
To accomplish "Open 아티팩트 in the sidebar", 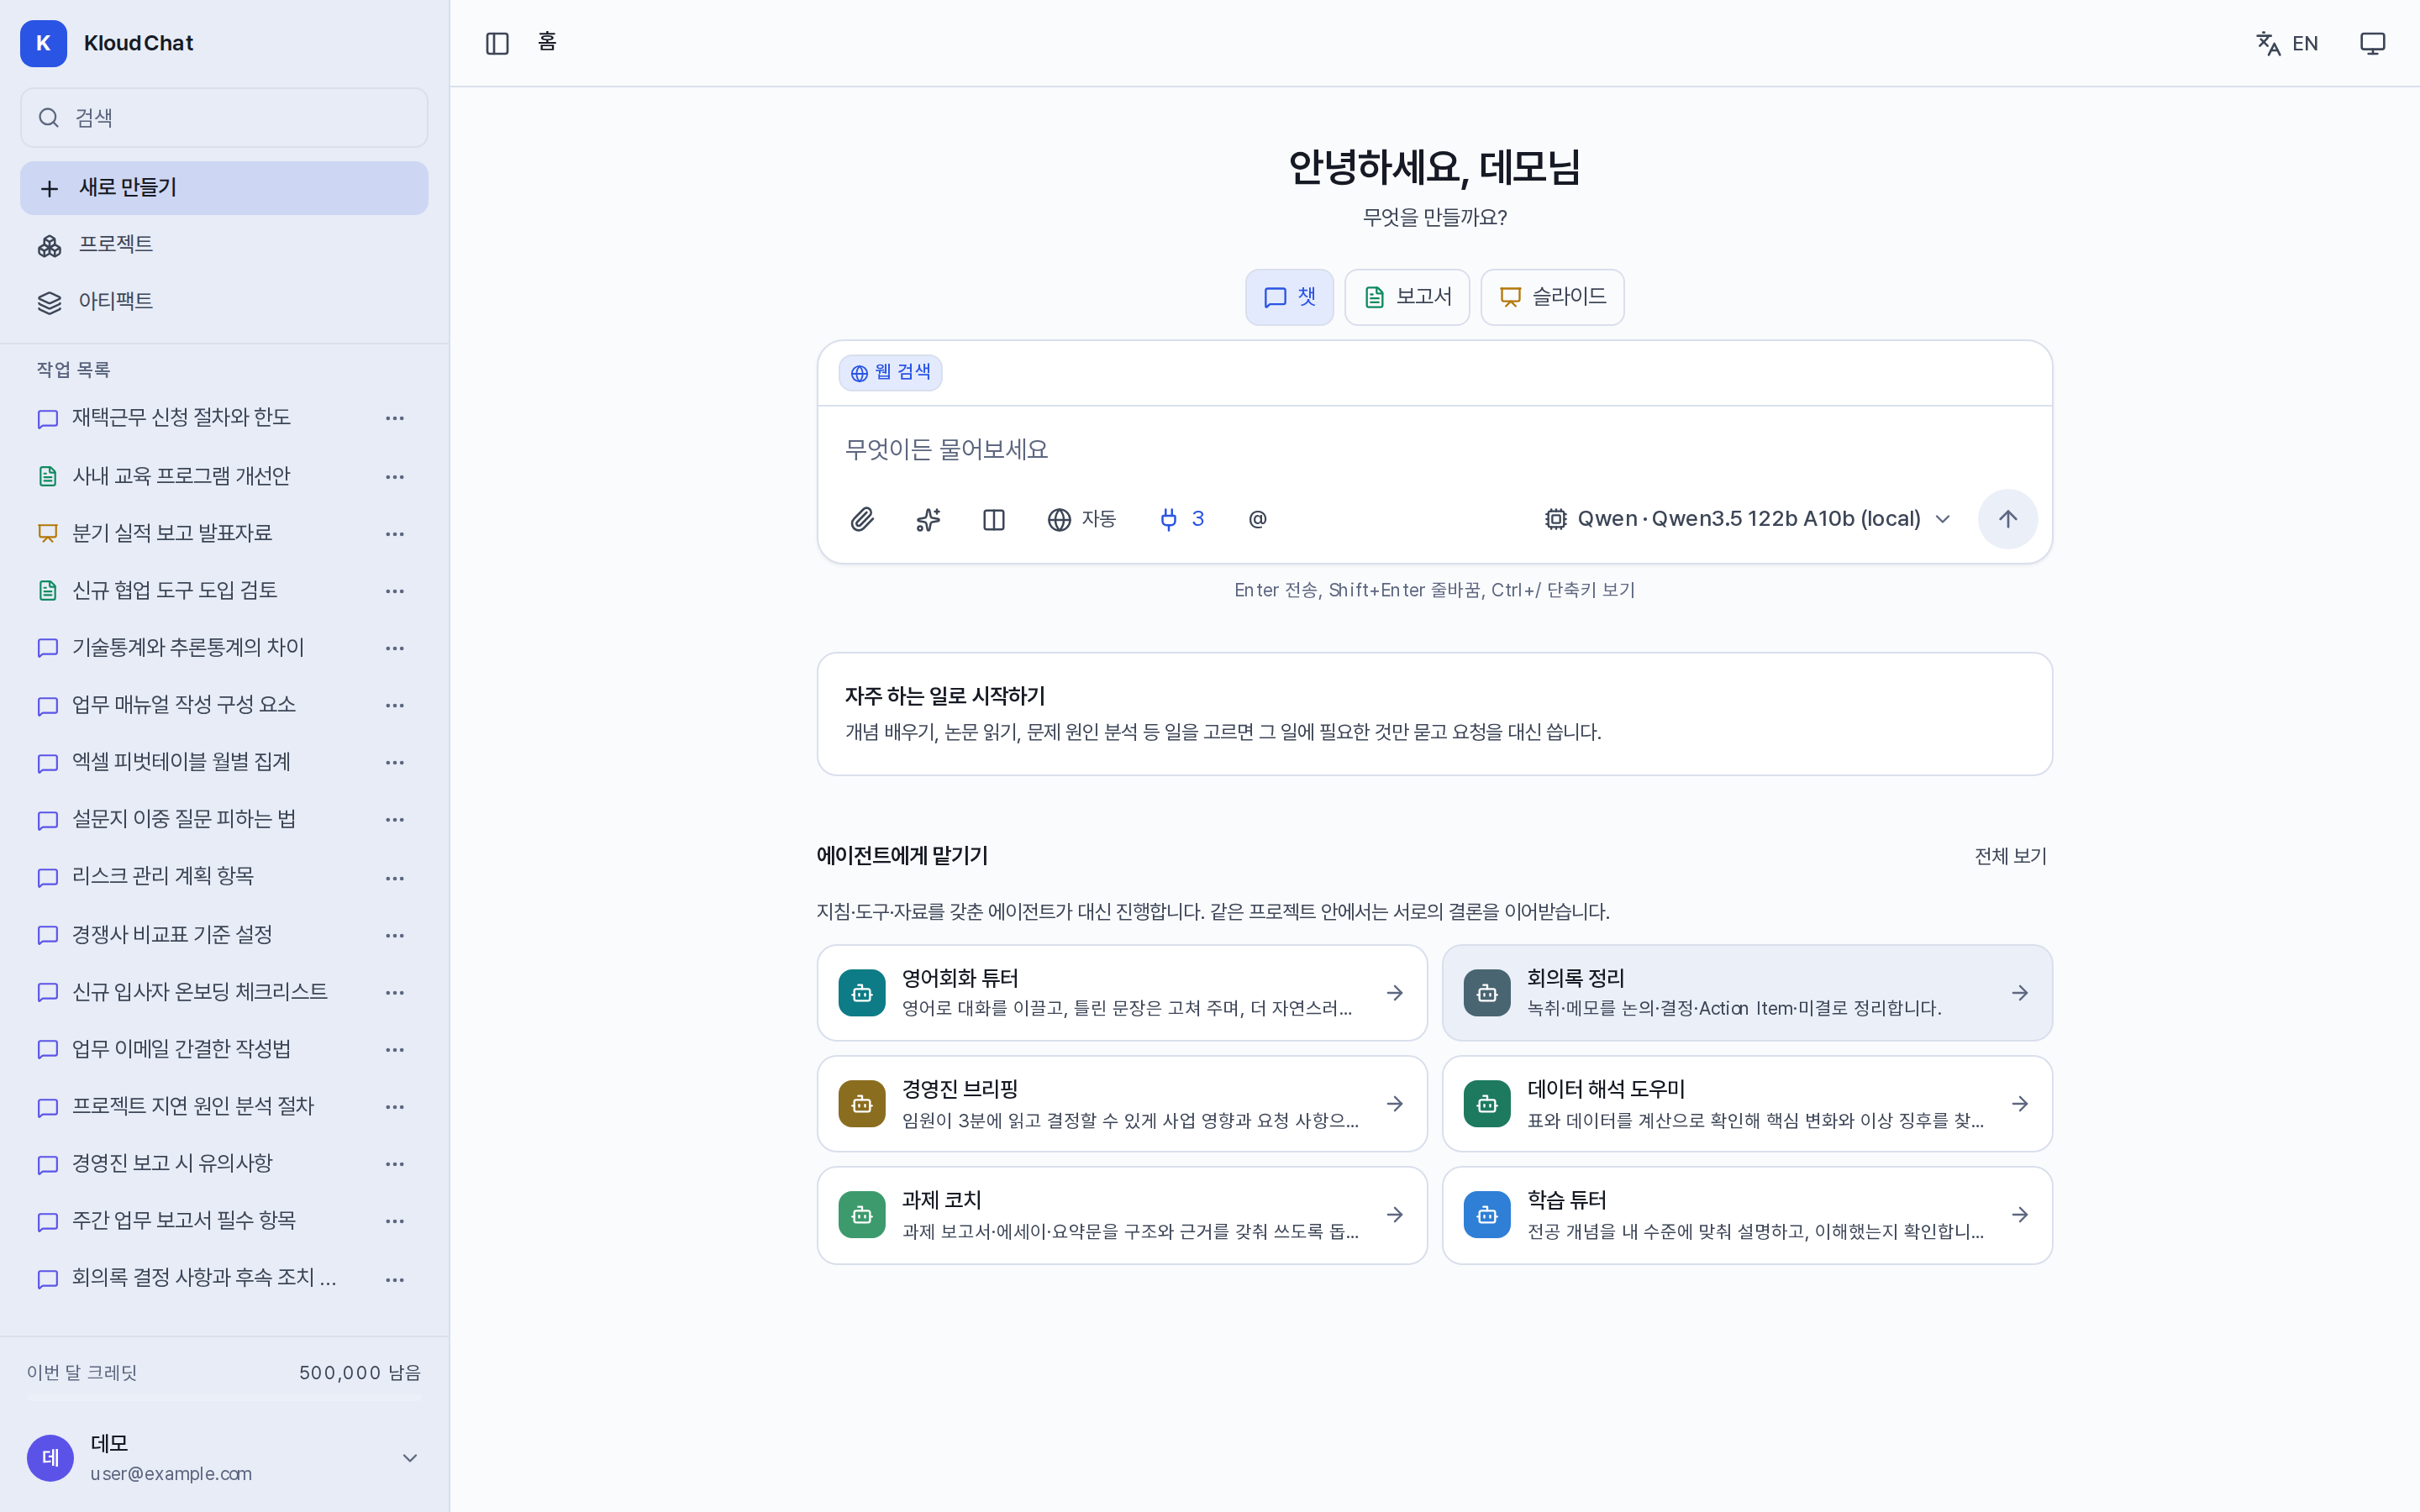I will pyautogui.click(x=224, y=302).
